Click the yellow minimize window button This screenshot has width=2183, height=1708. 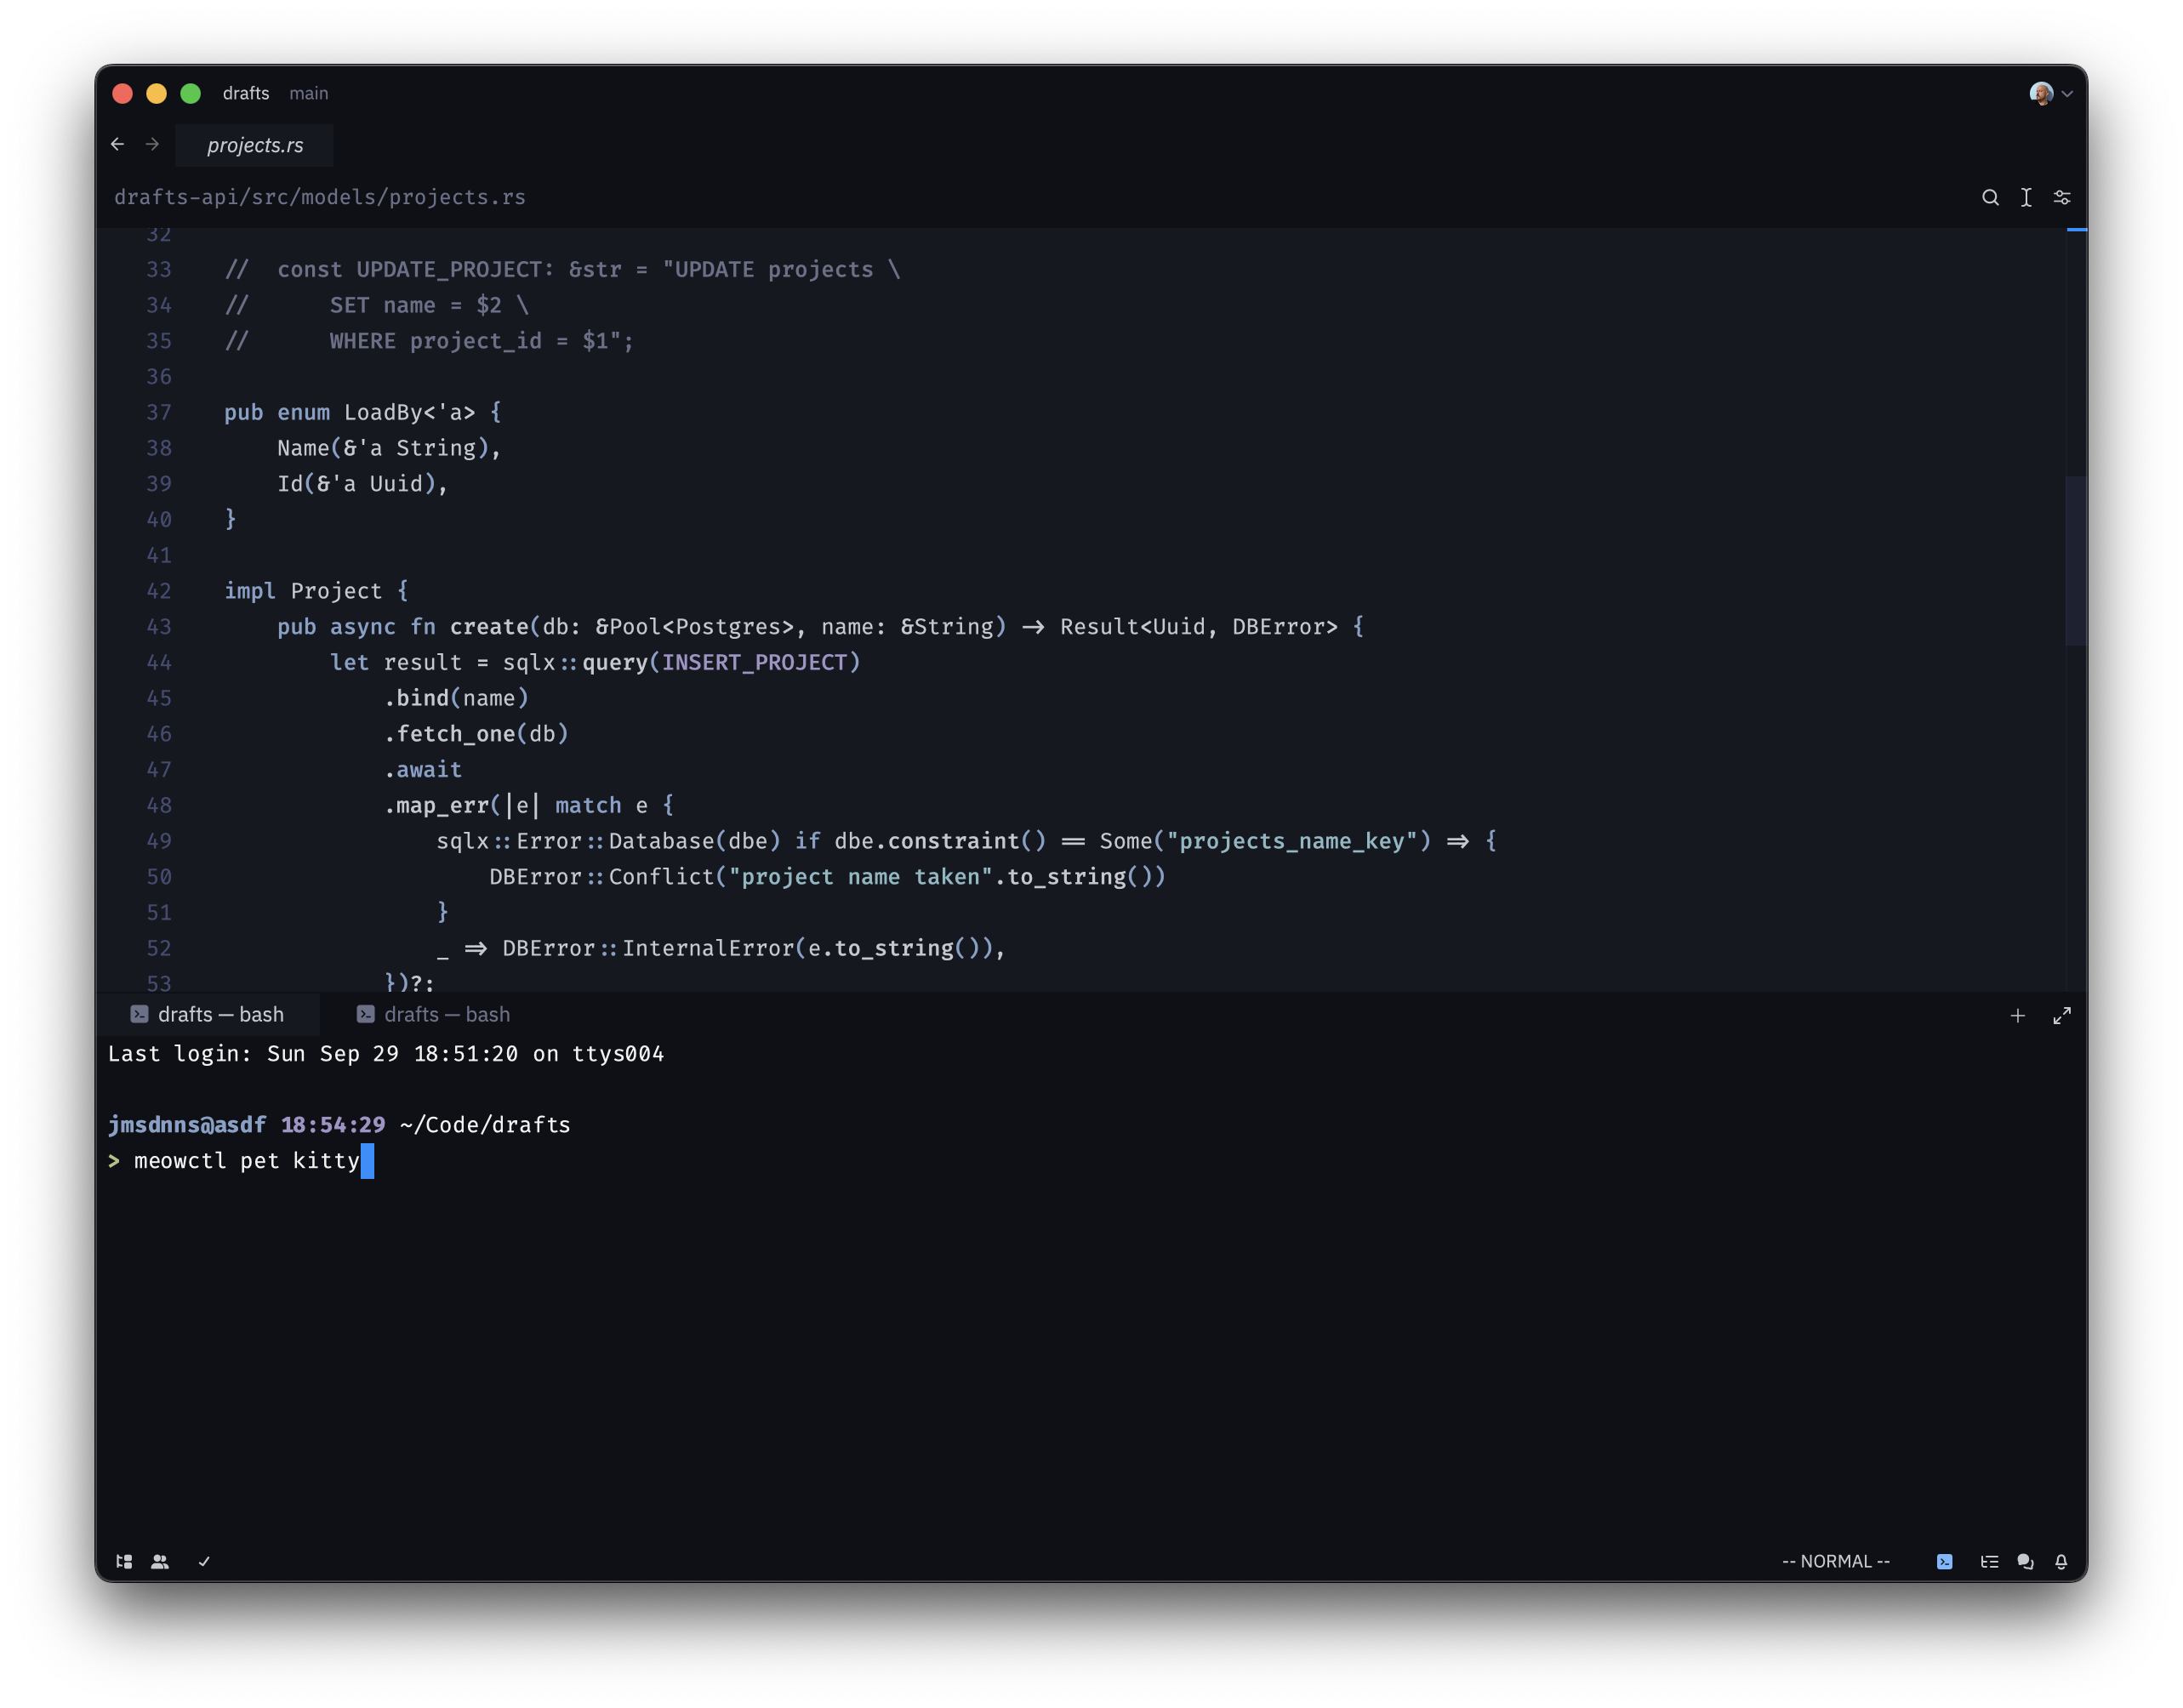(x=156, y=93)
